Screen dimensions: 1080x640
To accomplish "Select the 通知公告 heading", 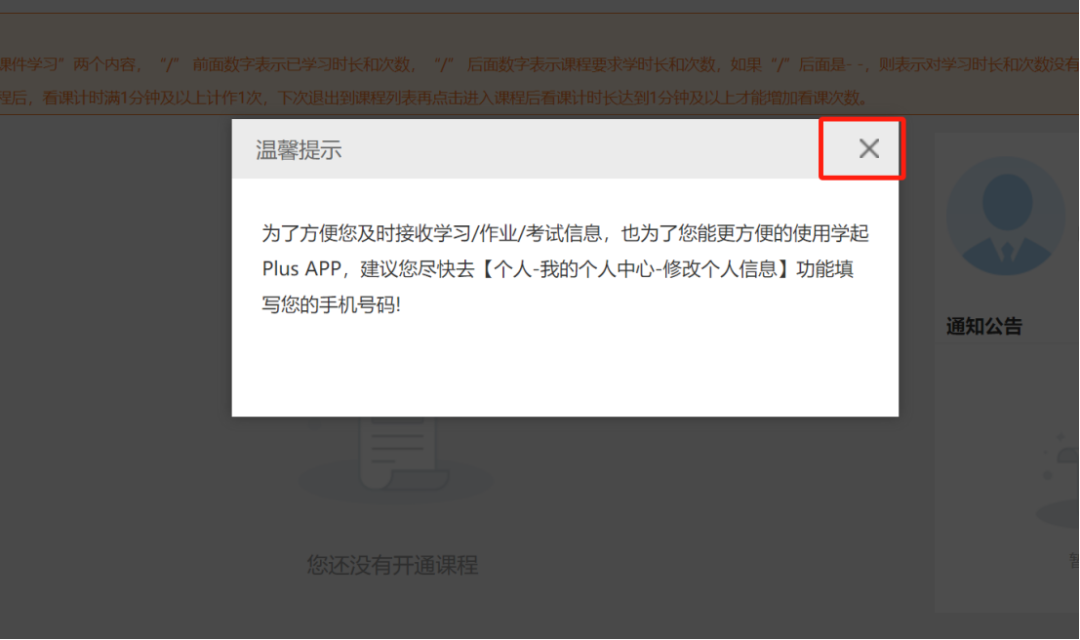I will [984, 326].
